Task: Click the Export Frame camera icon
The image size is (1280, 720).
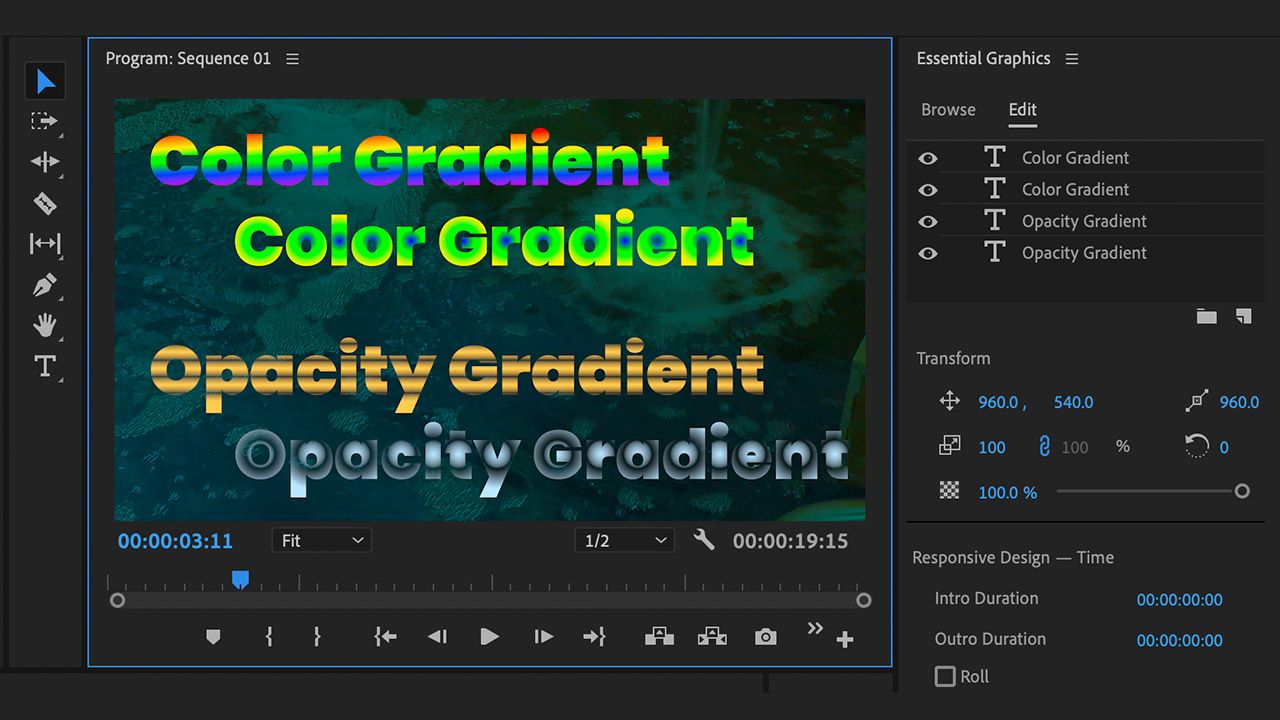Action: coord(765,637)
